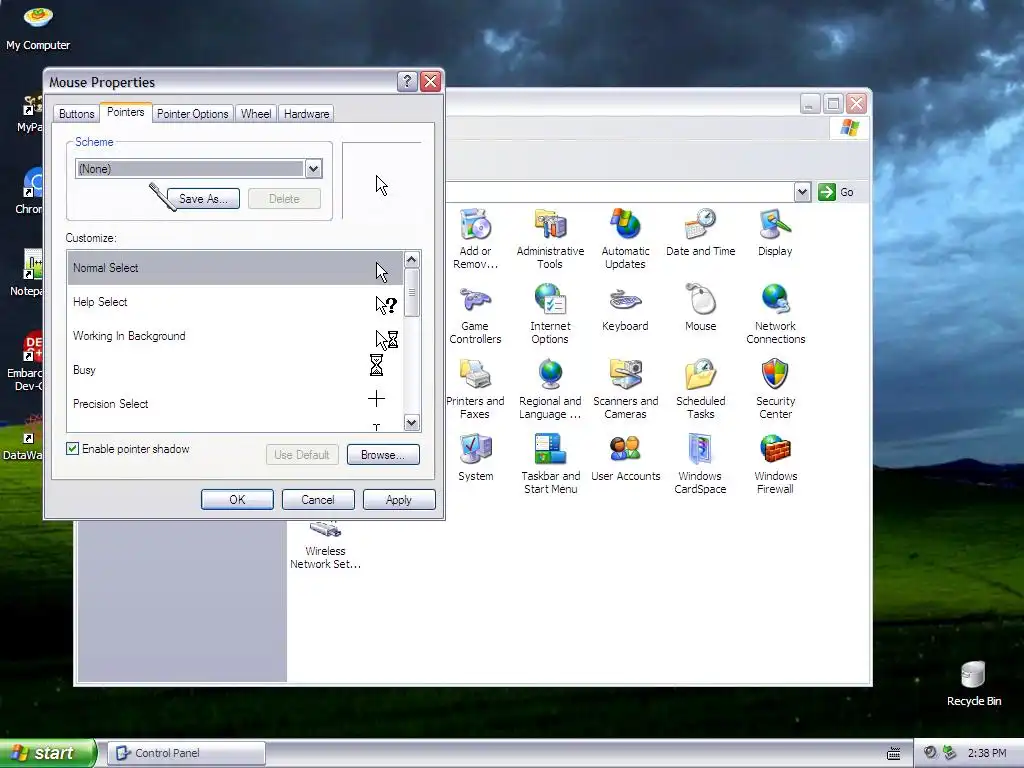This screenshot has height=768, width=1024.
Task: Confirm with the OK button
Action: coord(237,500)
